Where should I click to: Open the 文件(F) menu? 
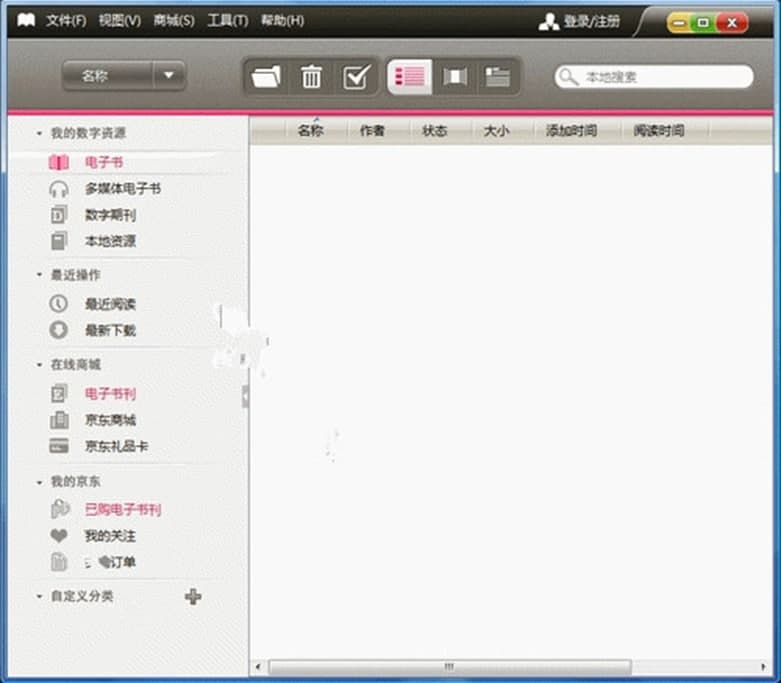click(x=65, y=21)
